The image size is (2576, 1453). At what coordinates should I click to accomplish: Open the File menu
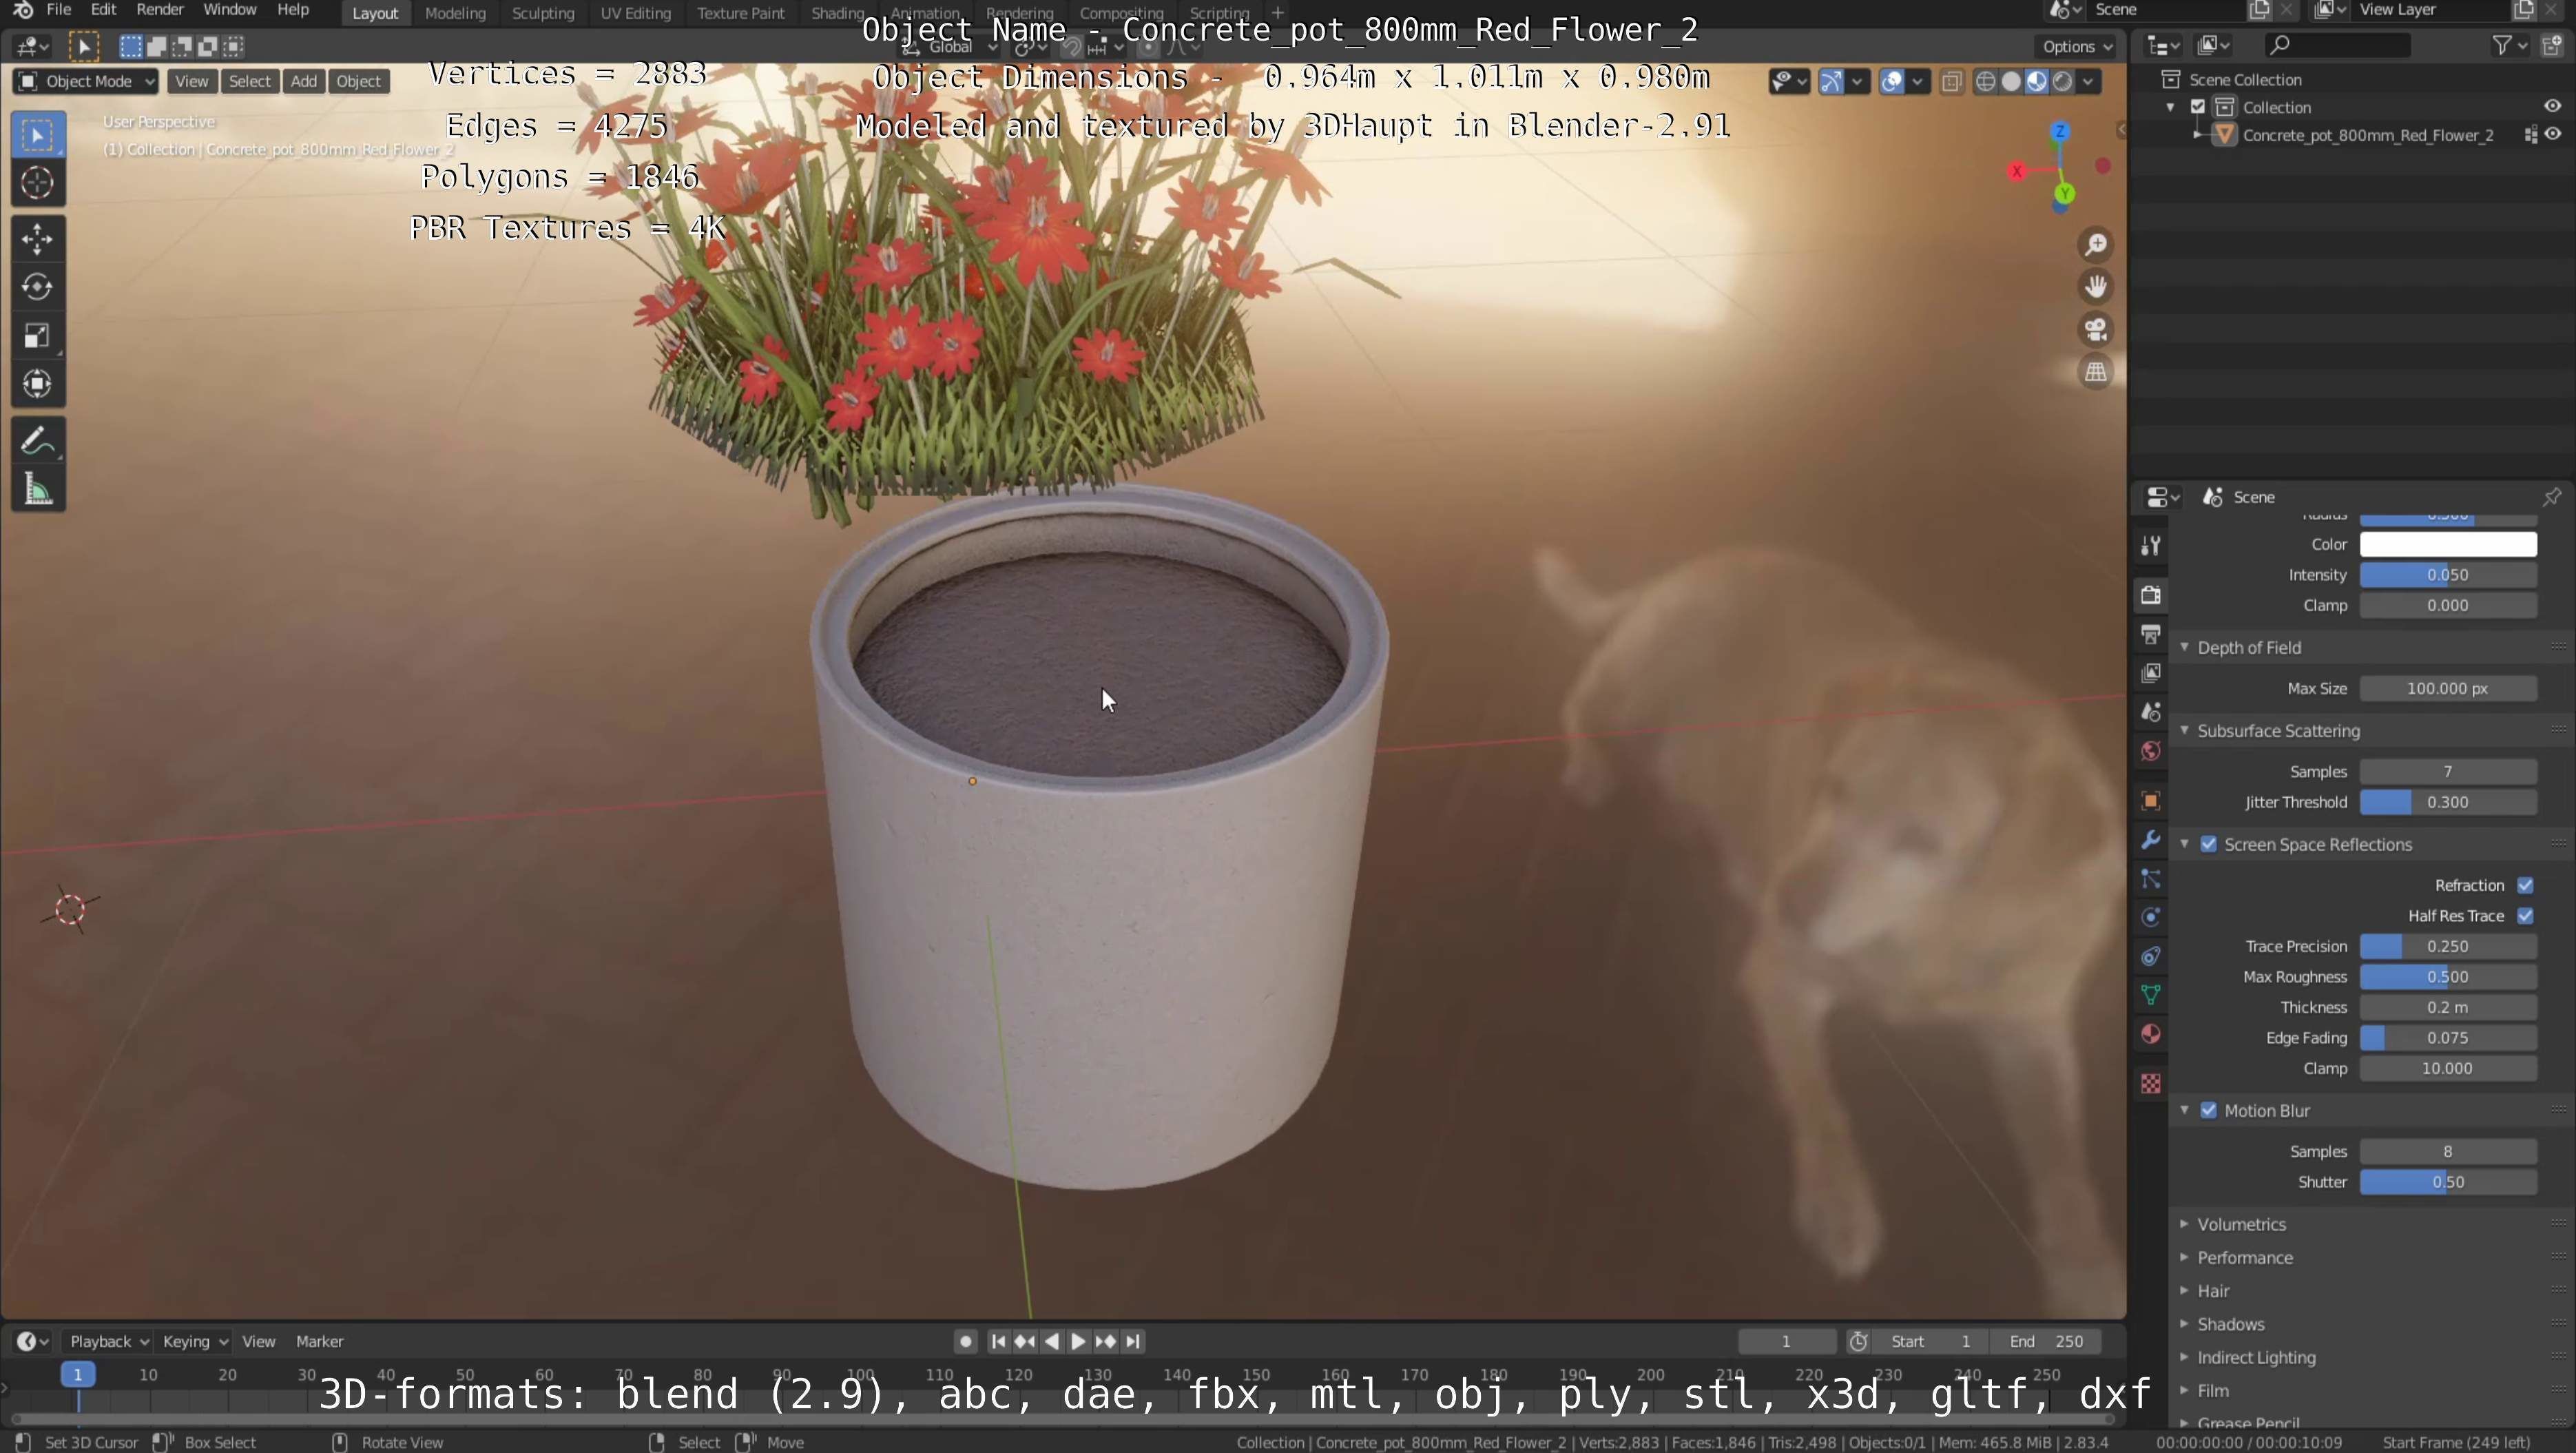coord(59,10)
